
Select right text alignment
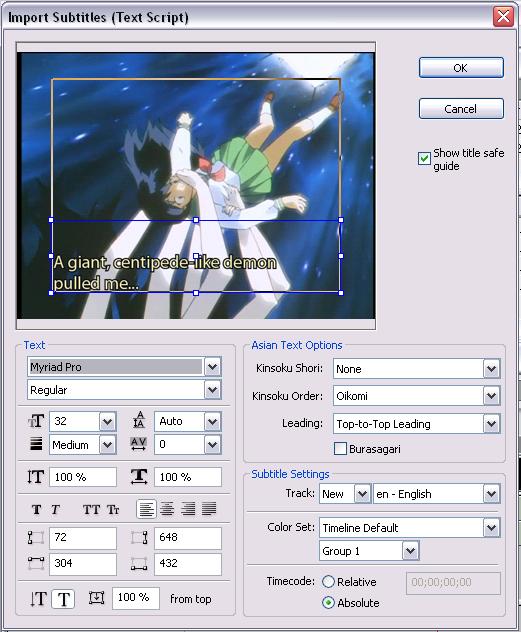(x=188, y=509)
